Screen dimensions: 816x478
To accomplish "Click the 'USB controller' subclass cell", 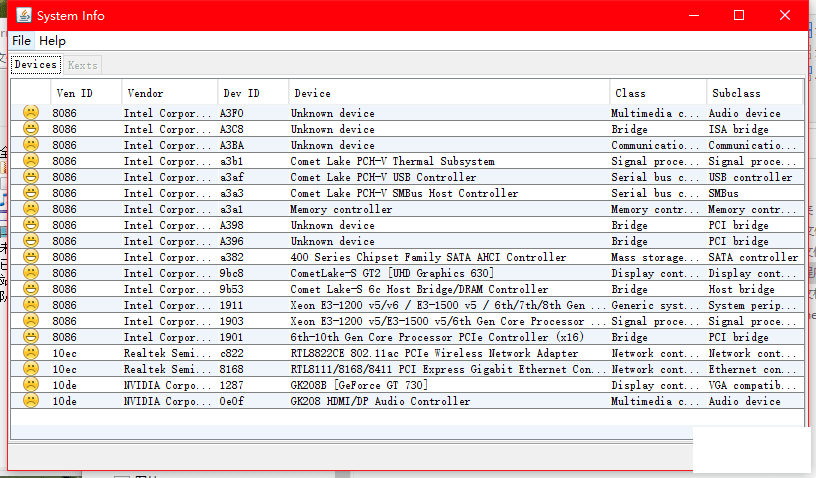I will point(750,177).
